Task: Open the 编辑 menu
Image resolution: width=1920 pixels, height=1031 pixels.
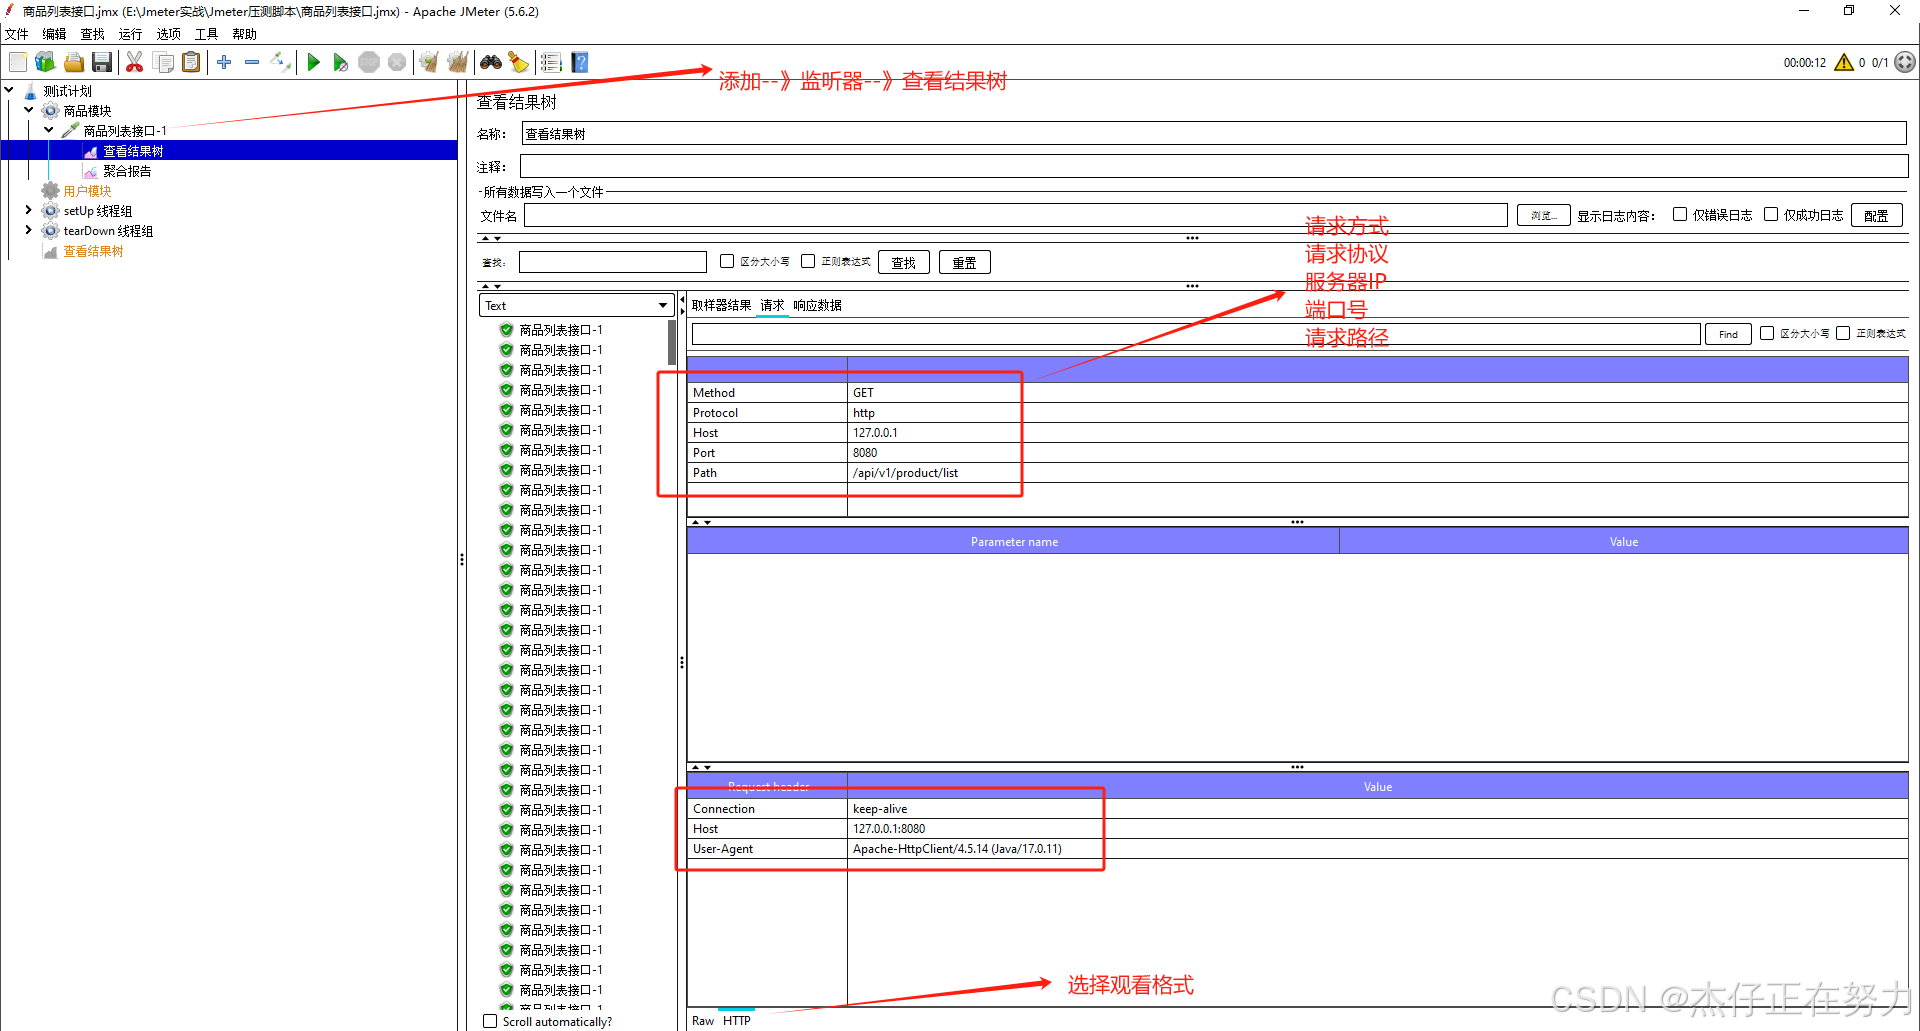Action: 54,34
